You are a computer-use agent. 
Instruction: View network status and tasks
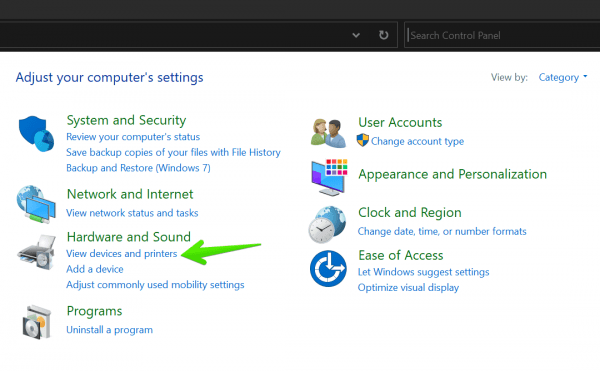[132, 213]
